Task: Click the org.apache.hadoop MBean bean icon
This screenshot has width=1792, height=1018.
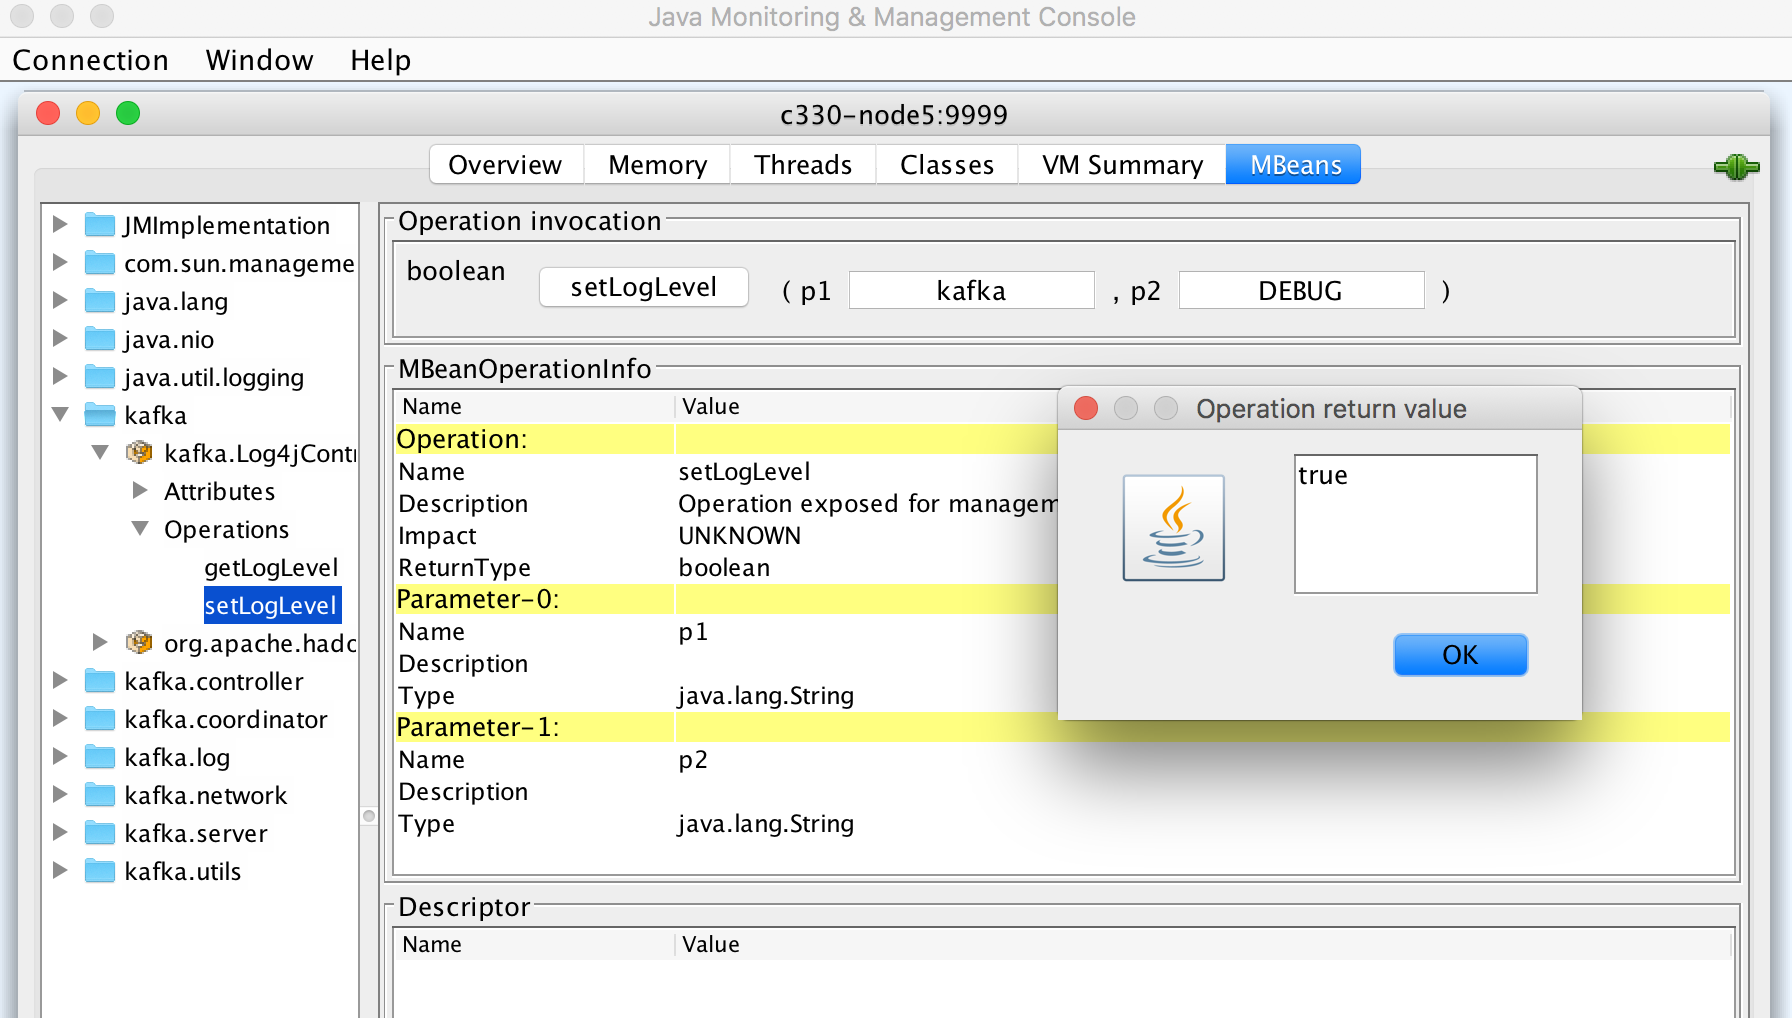Action: point(138,643)
